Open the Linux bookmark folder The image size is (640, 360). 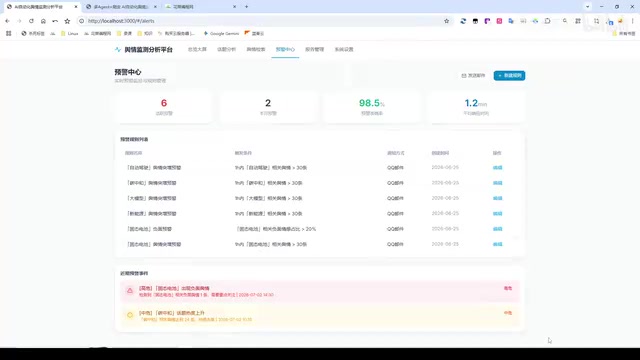pyautogui.click(x=69, y=33)
